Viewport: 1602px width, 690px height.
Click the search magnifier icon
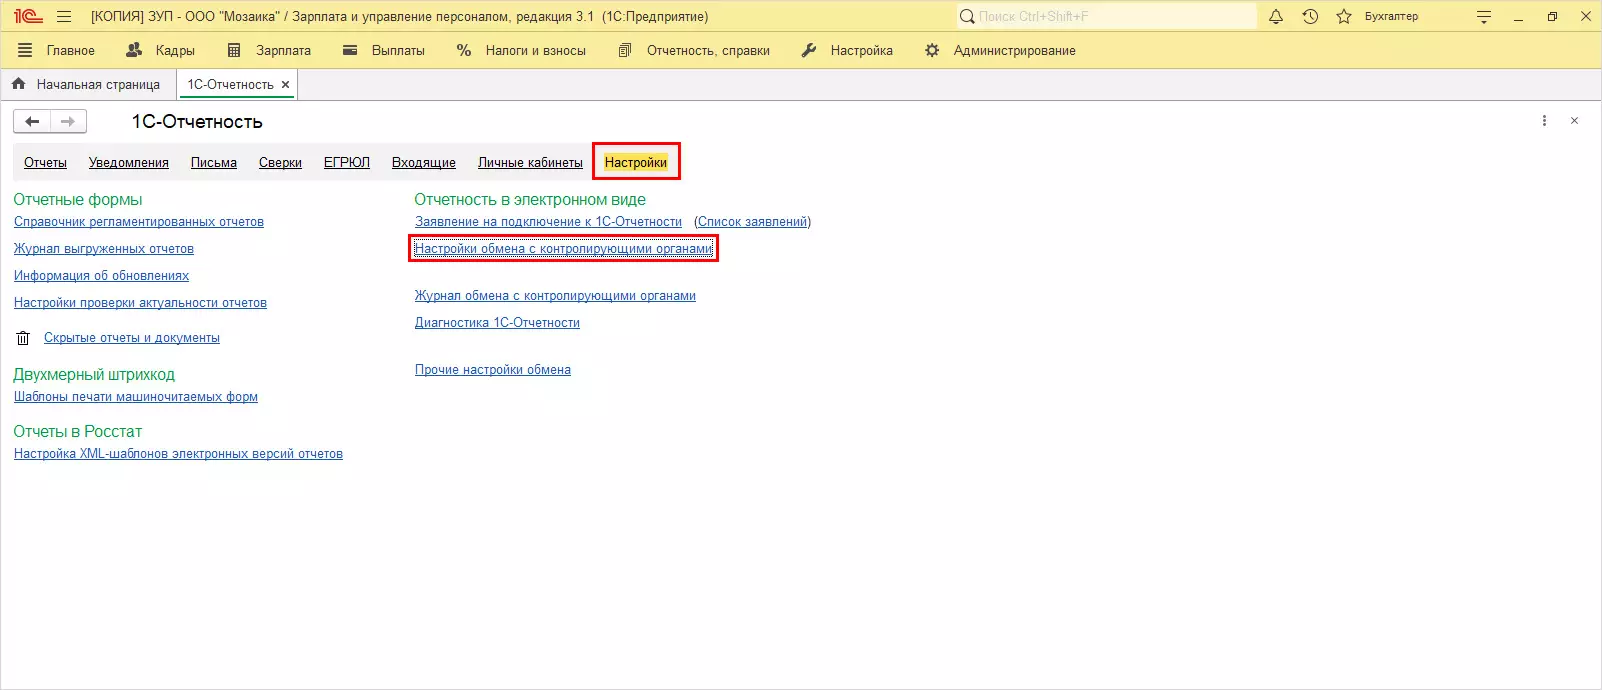(x=967, y=16)
